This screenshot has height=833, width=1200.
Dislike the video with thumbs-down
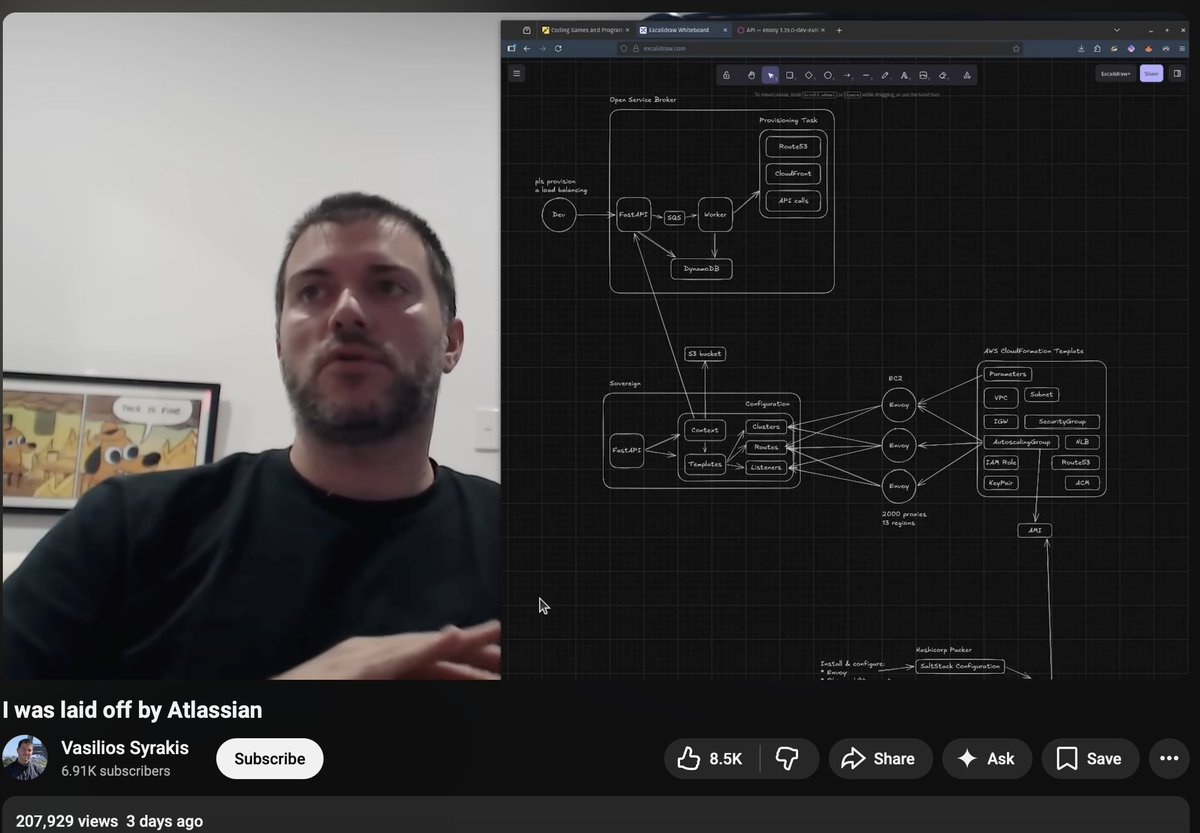tap(787, 759)
